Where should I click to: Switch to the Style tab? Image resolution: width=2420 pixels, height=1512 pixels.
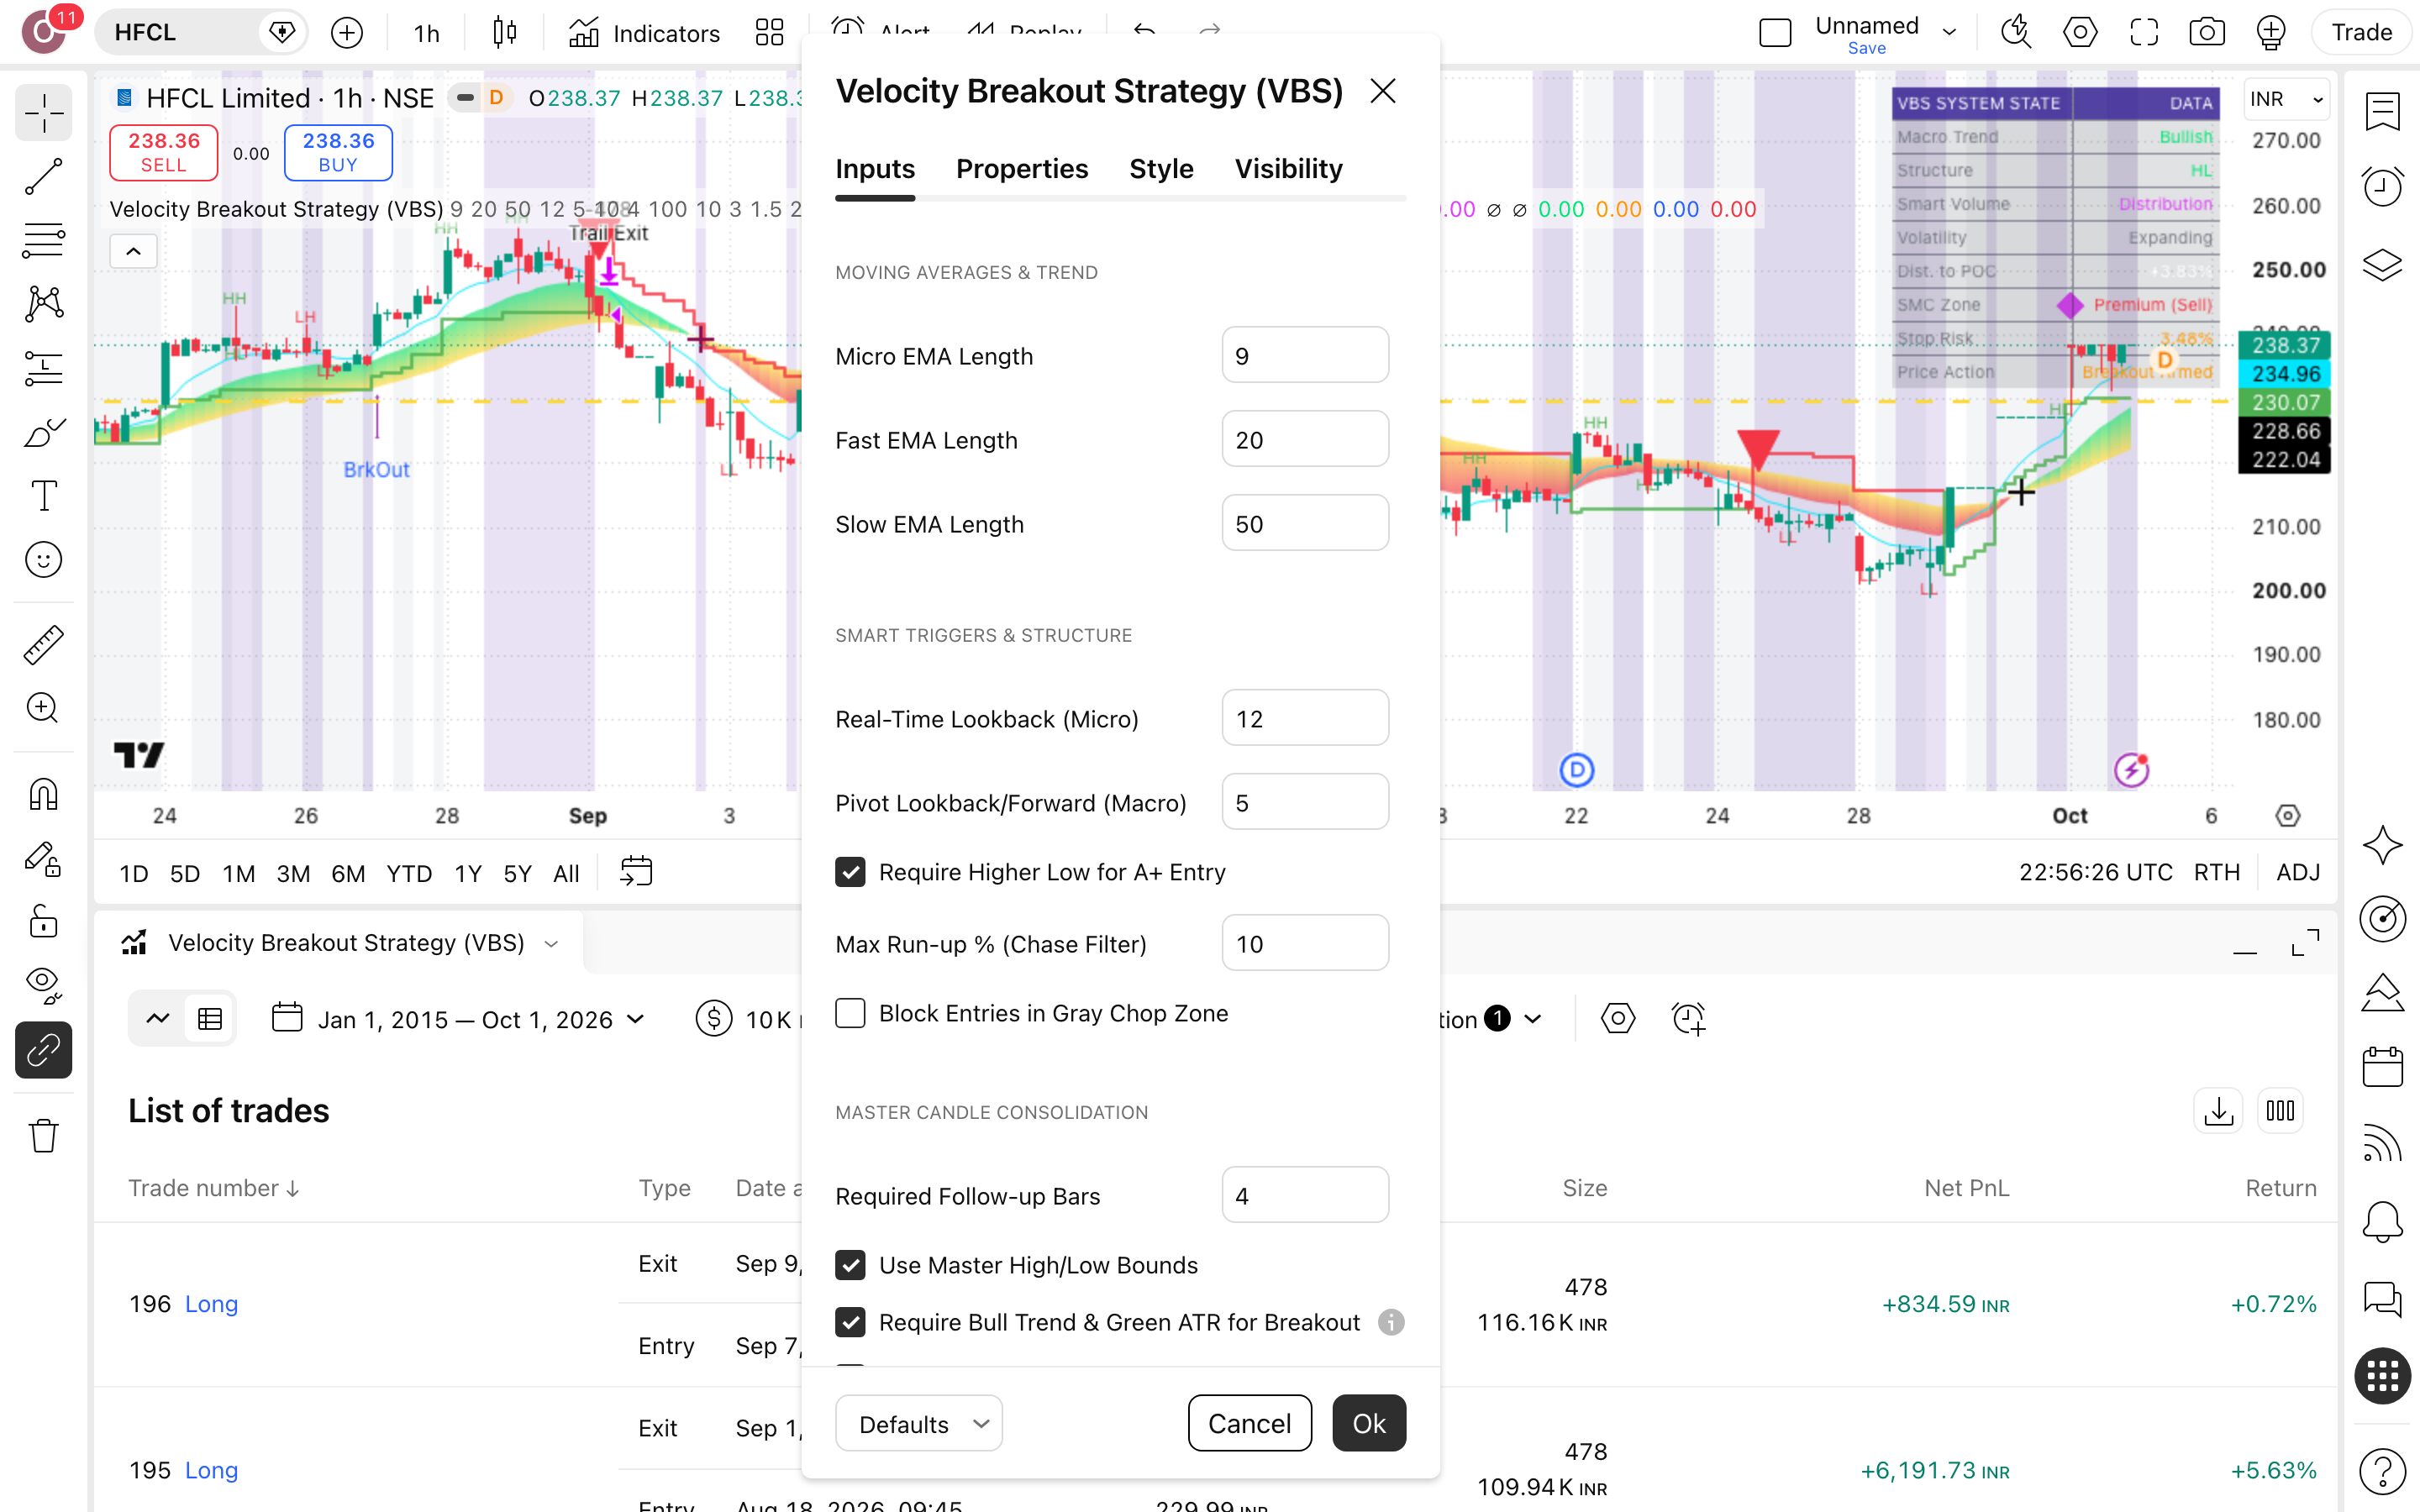point(1161,169)
